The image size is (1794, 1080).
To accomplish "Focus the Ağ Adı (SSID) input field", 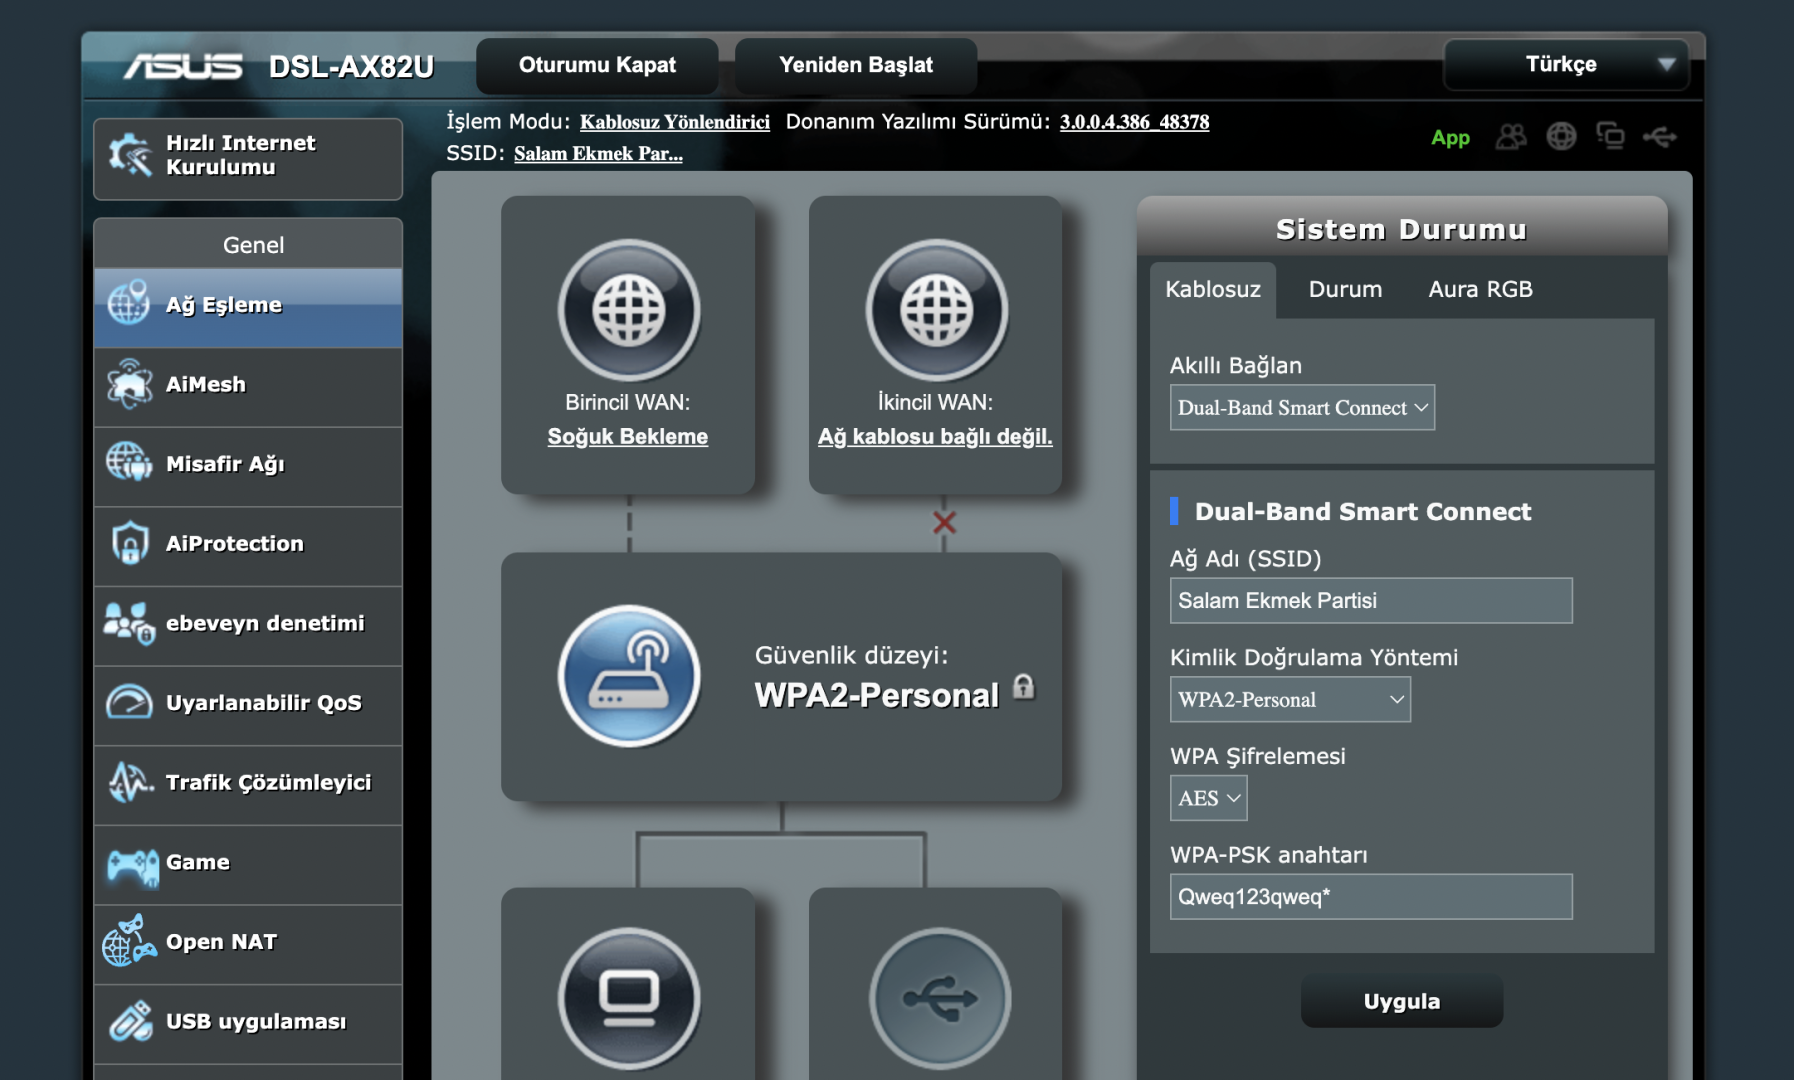I will click(1371, 601).
